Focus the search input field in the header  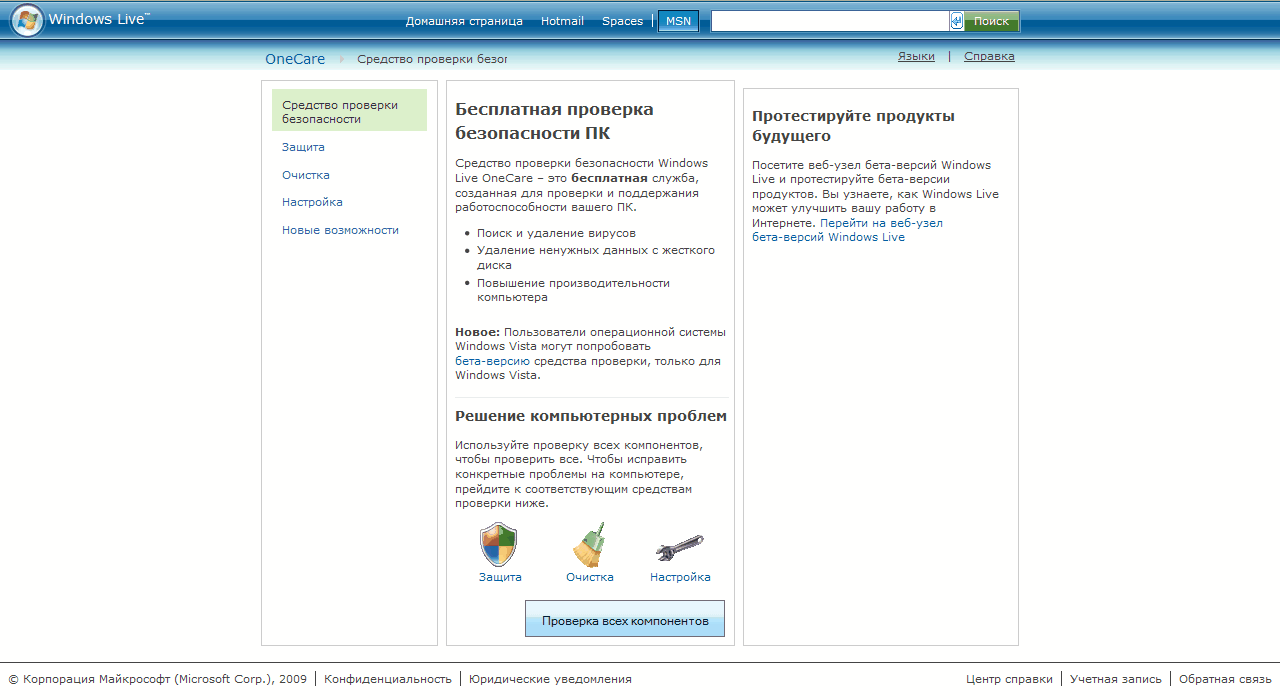830,21
